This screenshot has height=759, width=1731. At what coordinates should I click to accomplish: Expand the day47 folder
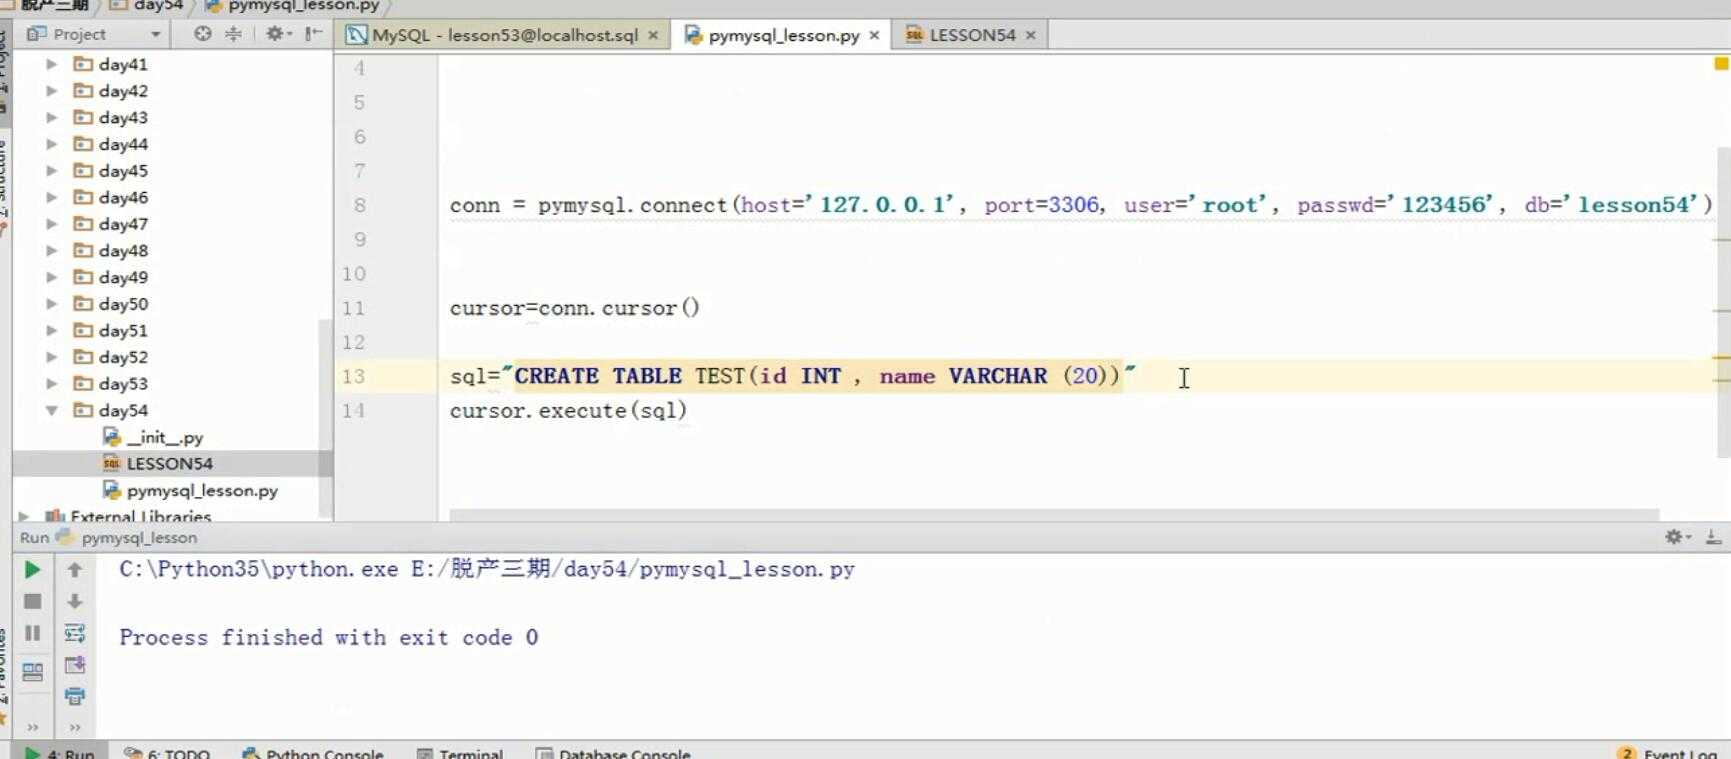click(51, 224)
